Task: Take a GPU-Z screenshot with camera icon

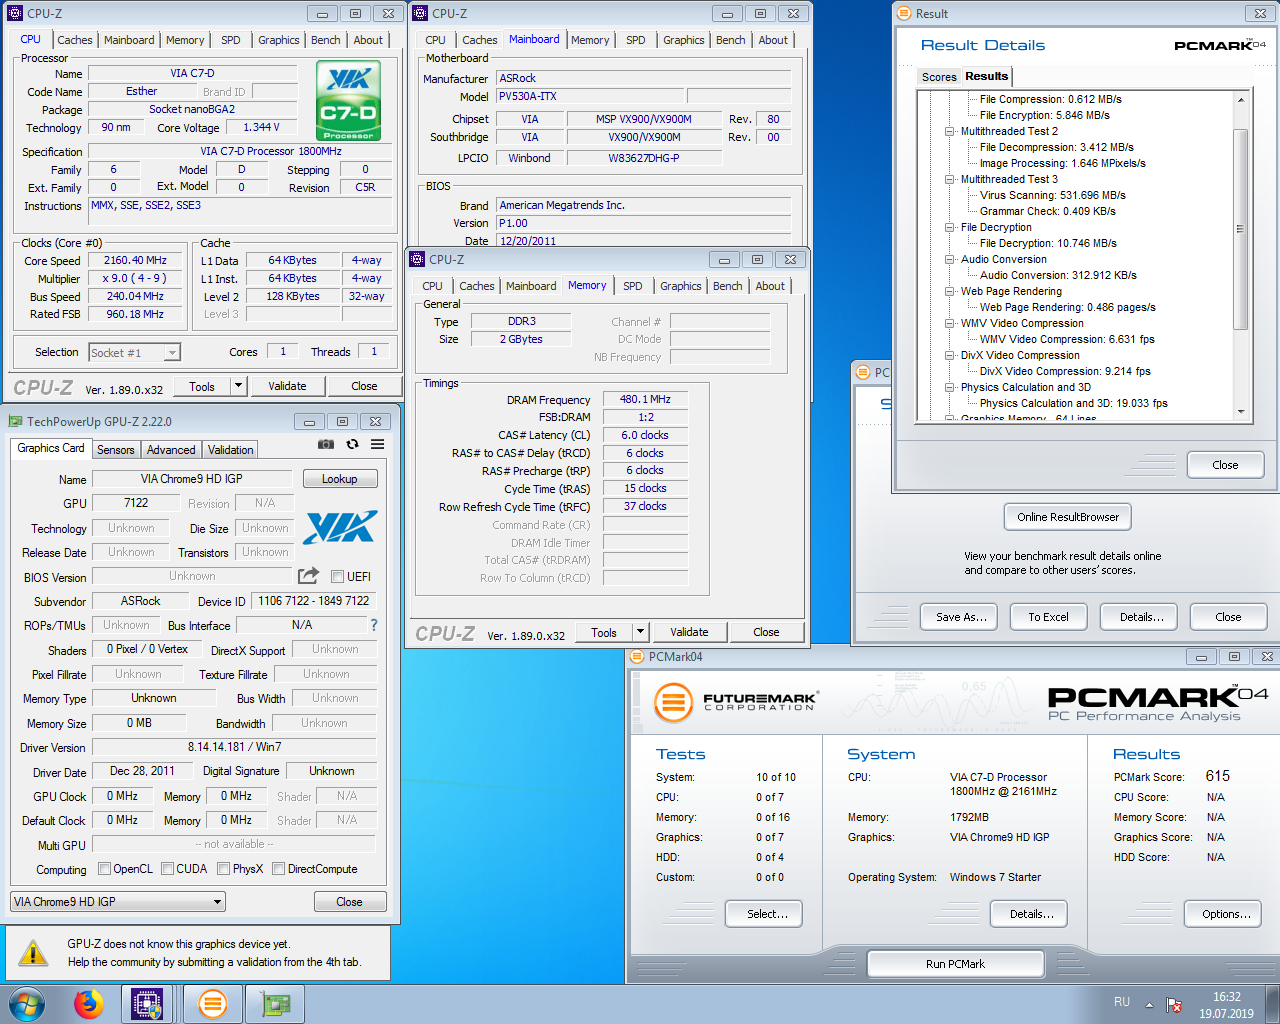Action: [326, 444]
